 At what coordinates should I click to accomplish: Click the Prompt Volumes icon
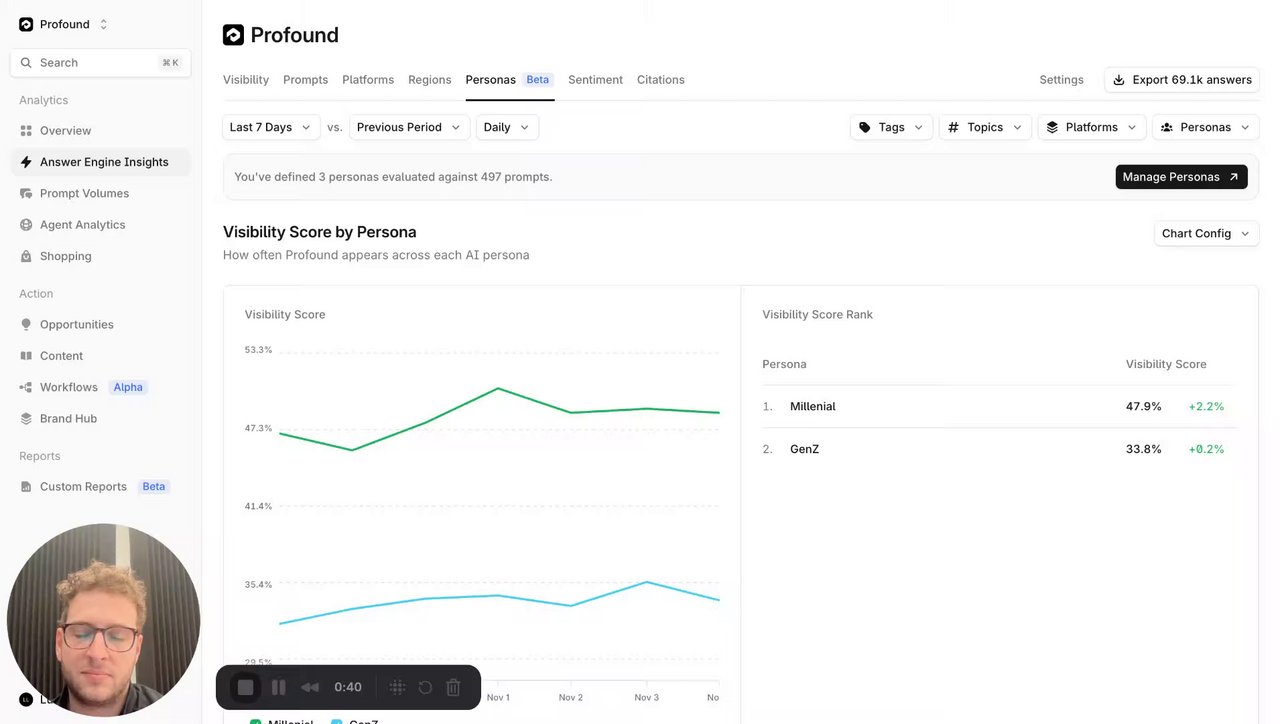point(26,193)
